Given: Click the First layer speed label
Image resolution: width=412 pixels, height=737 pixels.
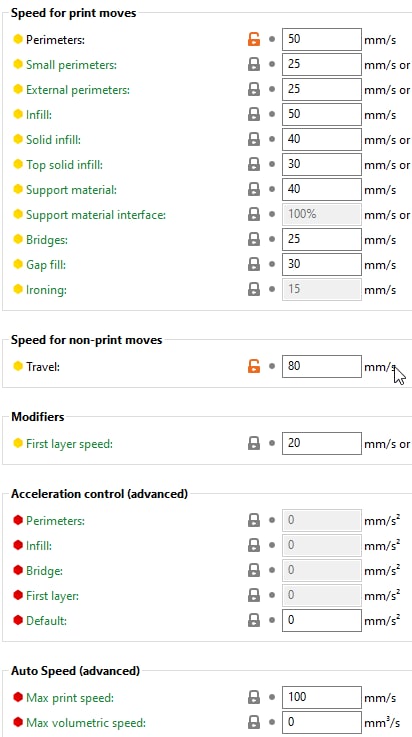Looking at the screenshot, I should pos(70,444).
